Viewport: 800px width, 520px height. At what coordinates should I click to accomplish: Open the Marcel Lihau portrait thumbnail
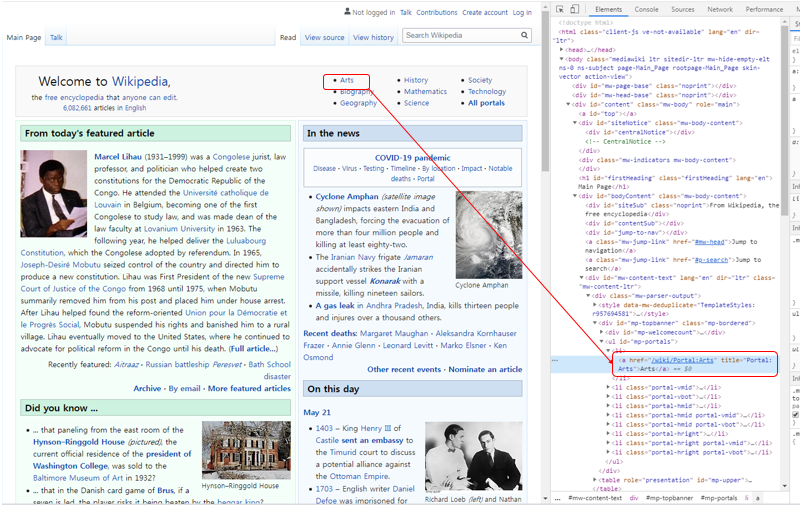[x=54, y=193]
